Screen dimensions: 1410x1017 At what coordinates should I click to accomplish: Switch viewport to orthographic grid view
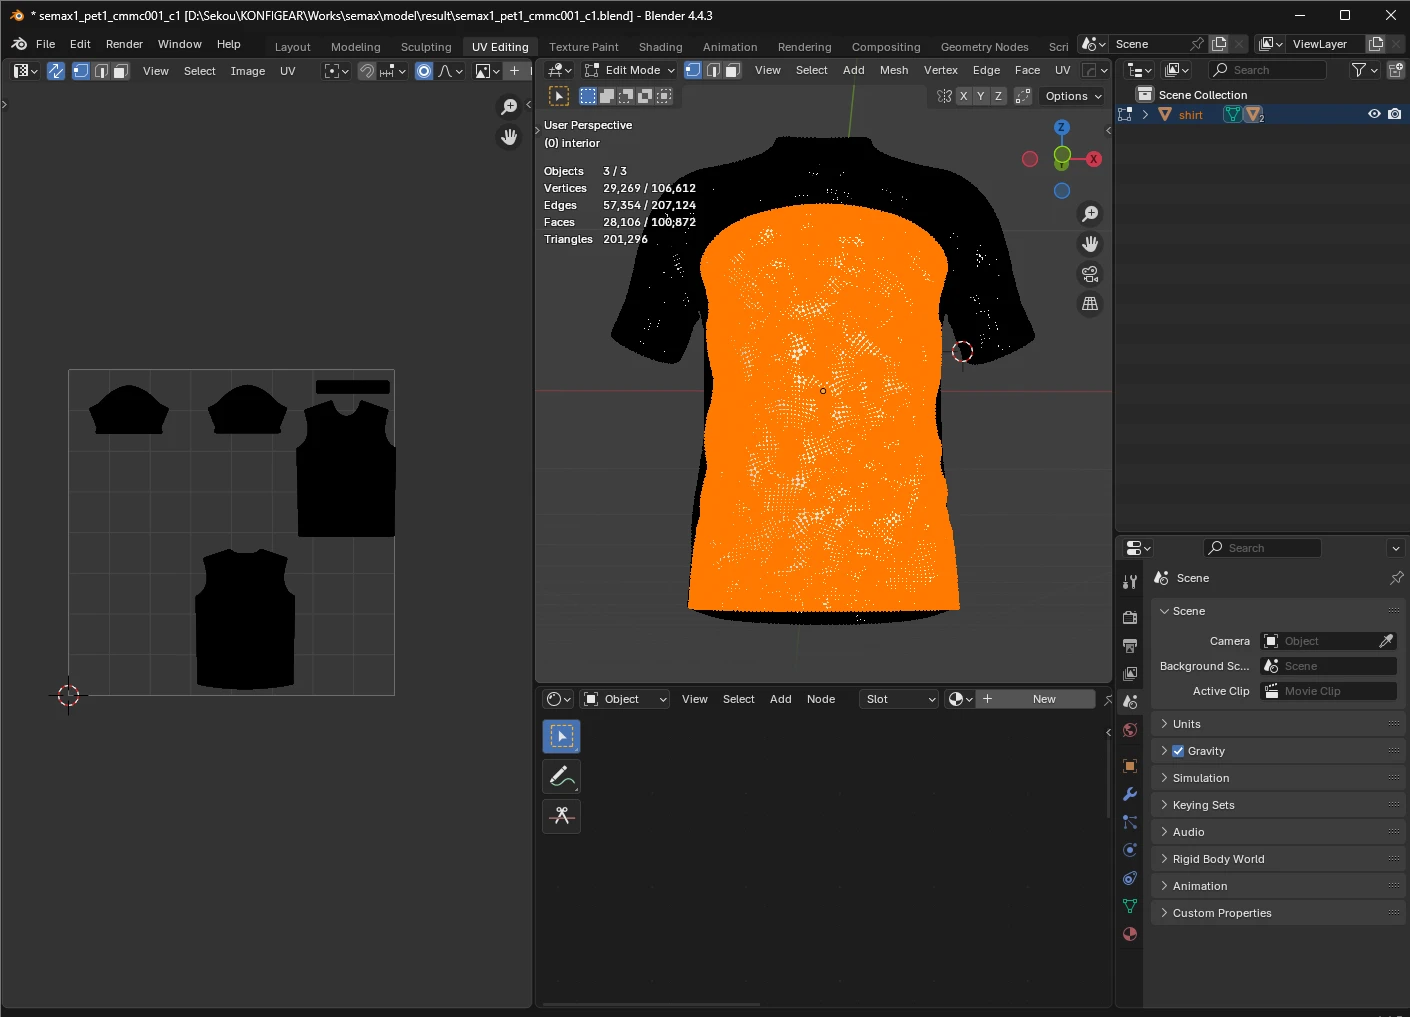(x=1090, y=303)
